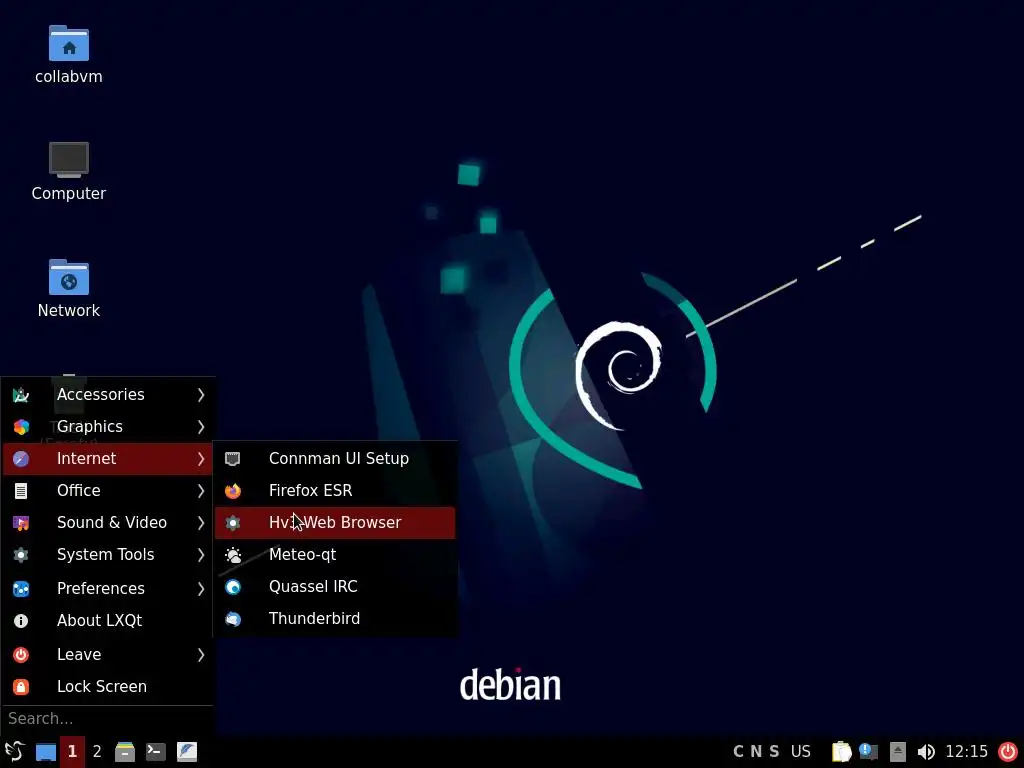Open the file manager quick-launch icon
The image size is (1024, 768).
point(125,752)
